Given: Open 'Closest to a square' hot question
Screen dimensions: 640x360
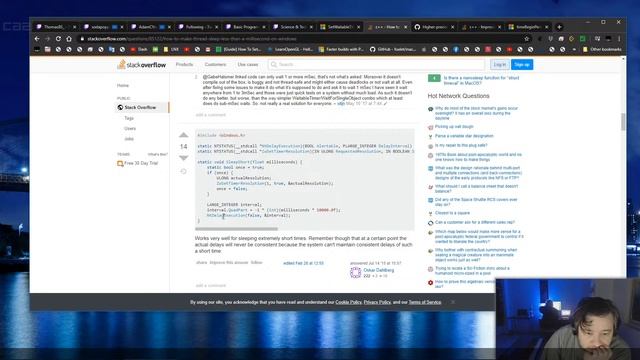Looking at the screenshot, I should [452, 213].
